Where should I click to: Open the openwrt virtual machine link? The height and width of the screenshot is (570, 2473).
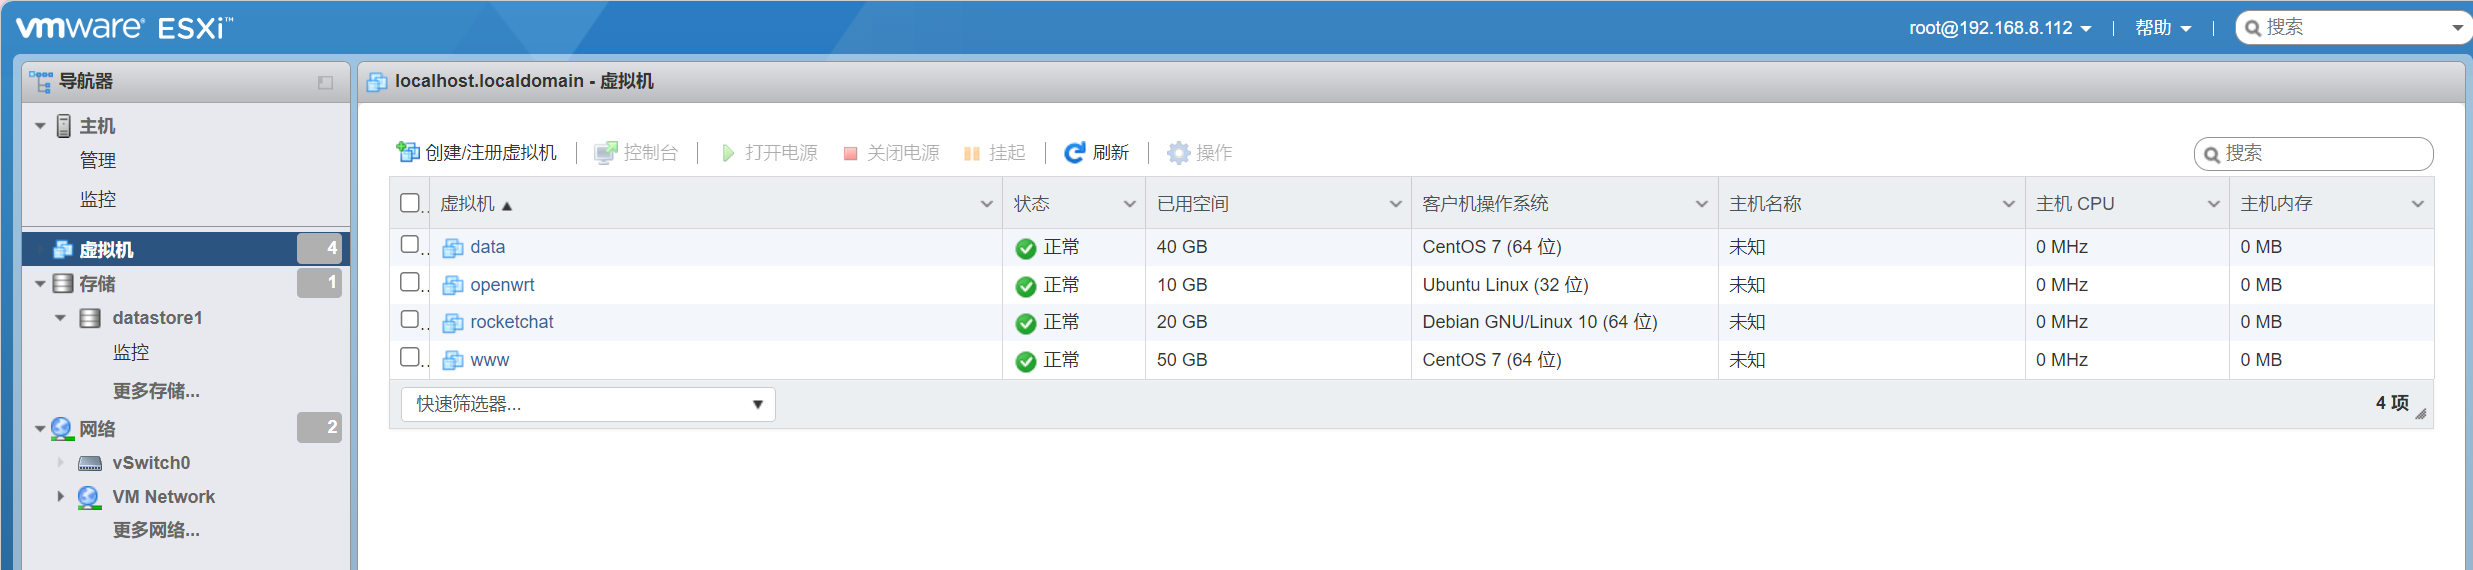(x=502, y=285)
